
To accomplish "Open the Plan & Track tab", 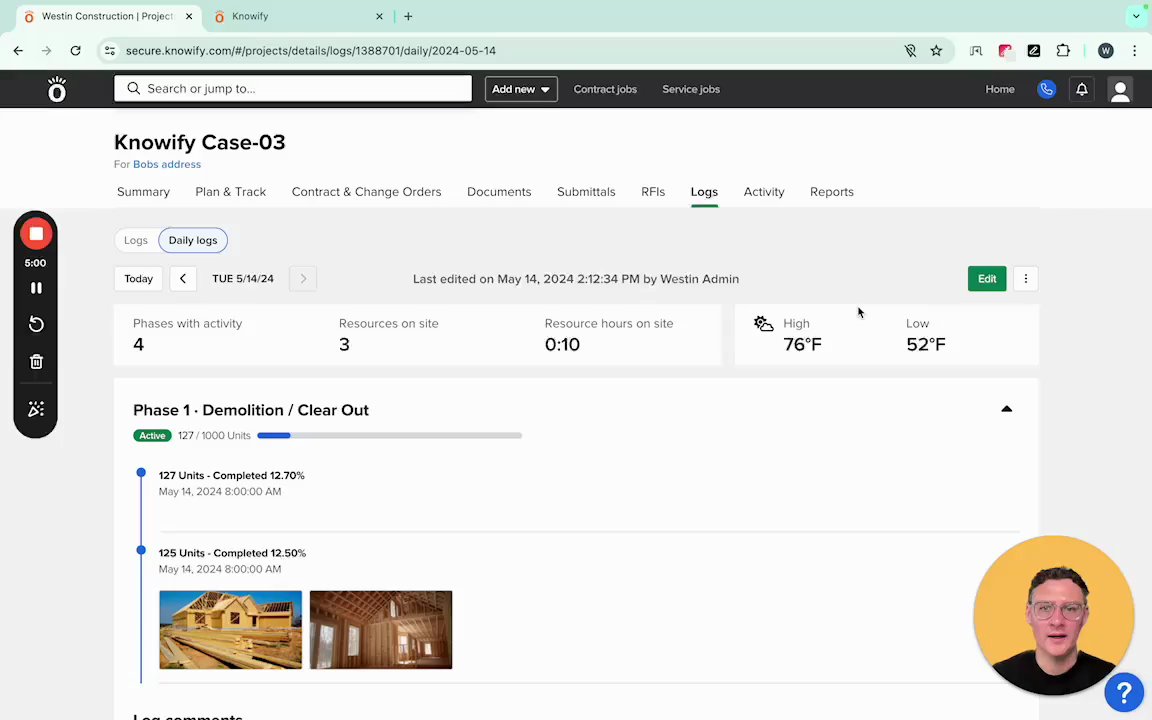I will tap(230, 192).
